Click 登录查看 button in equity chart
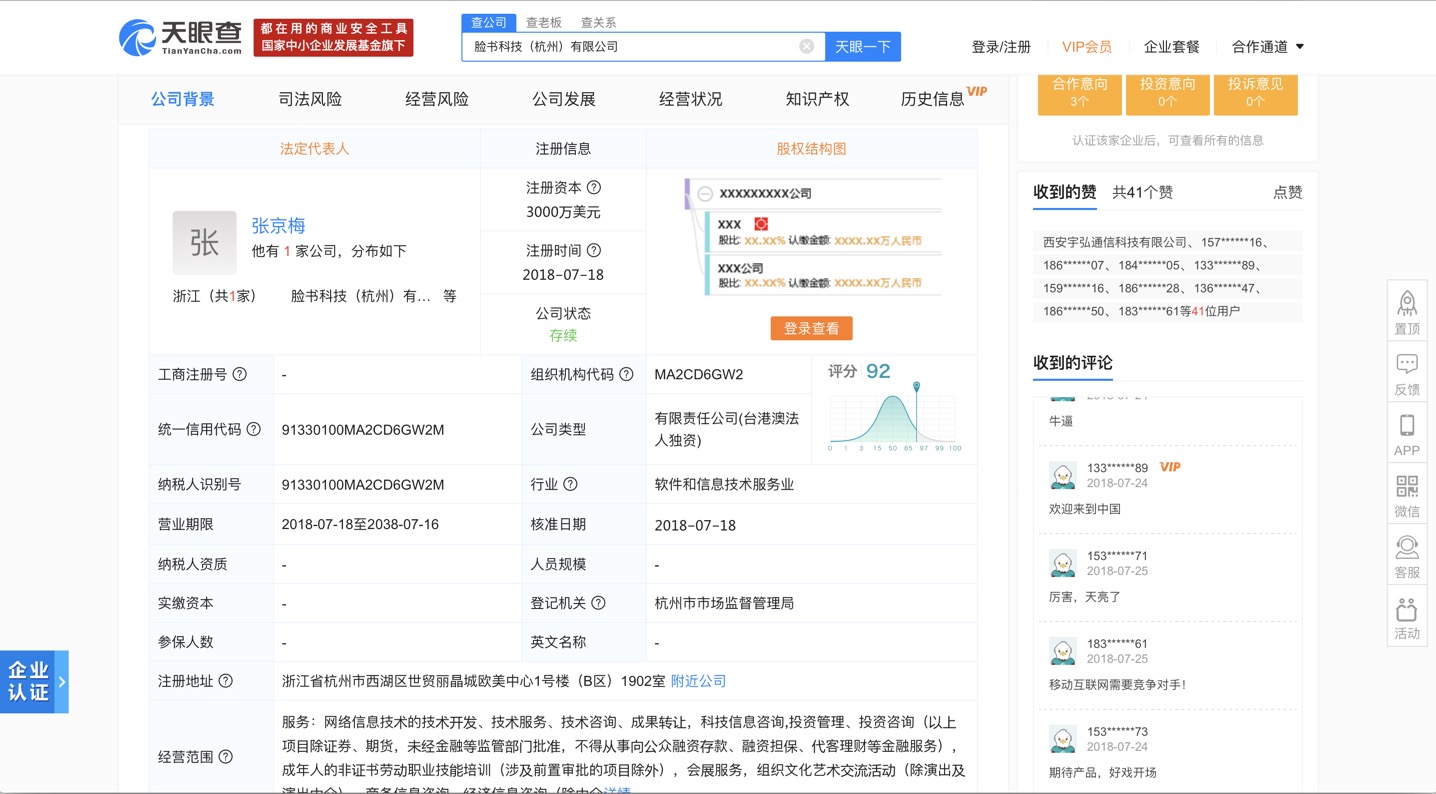Screen dimensions: 1436x794 pos(811,328)
